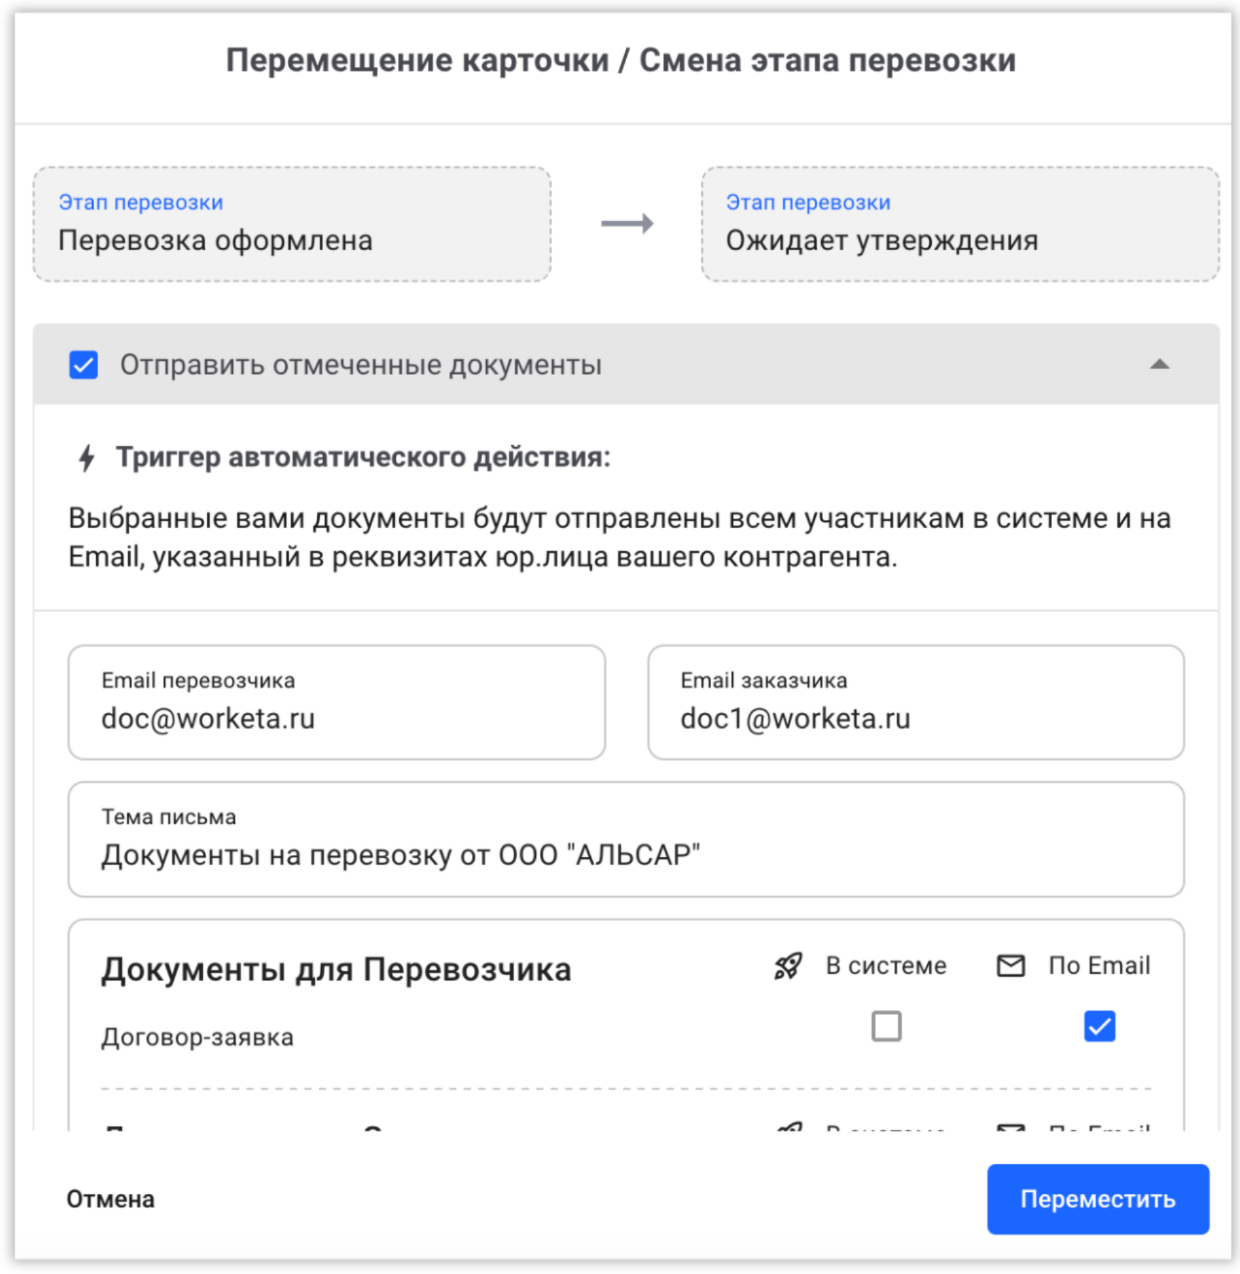
Task: Click the В системе column header
Action: coord(887,966)
